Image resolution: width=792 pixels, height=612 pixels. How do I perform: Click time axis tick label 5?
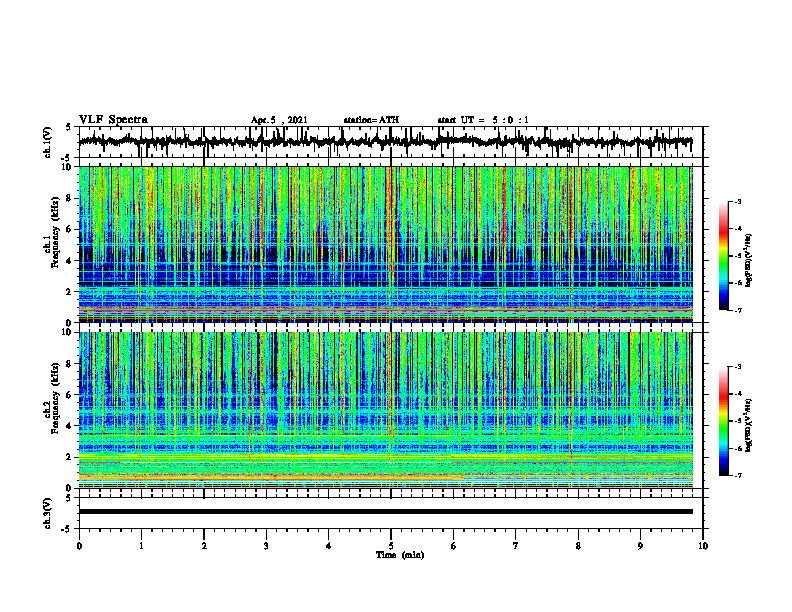point(391,546)
